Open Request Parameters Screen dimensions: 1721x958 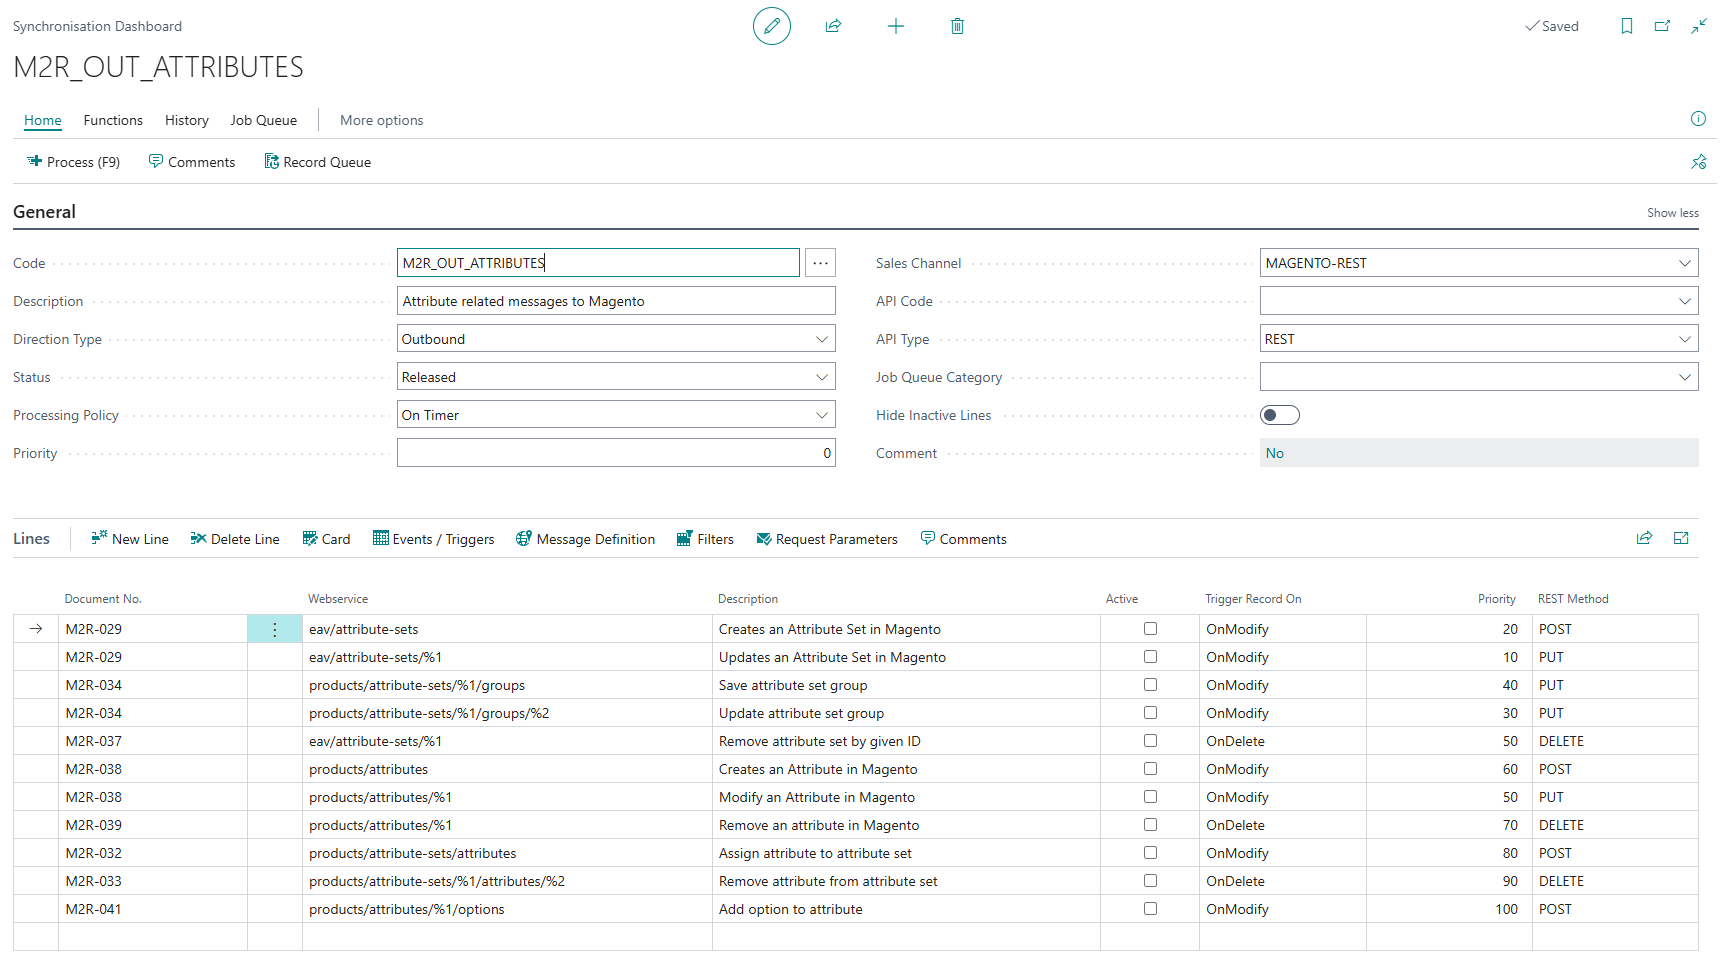[x=827, y=539]
